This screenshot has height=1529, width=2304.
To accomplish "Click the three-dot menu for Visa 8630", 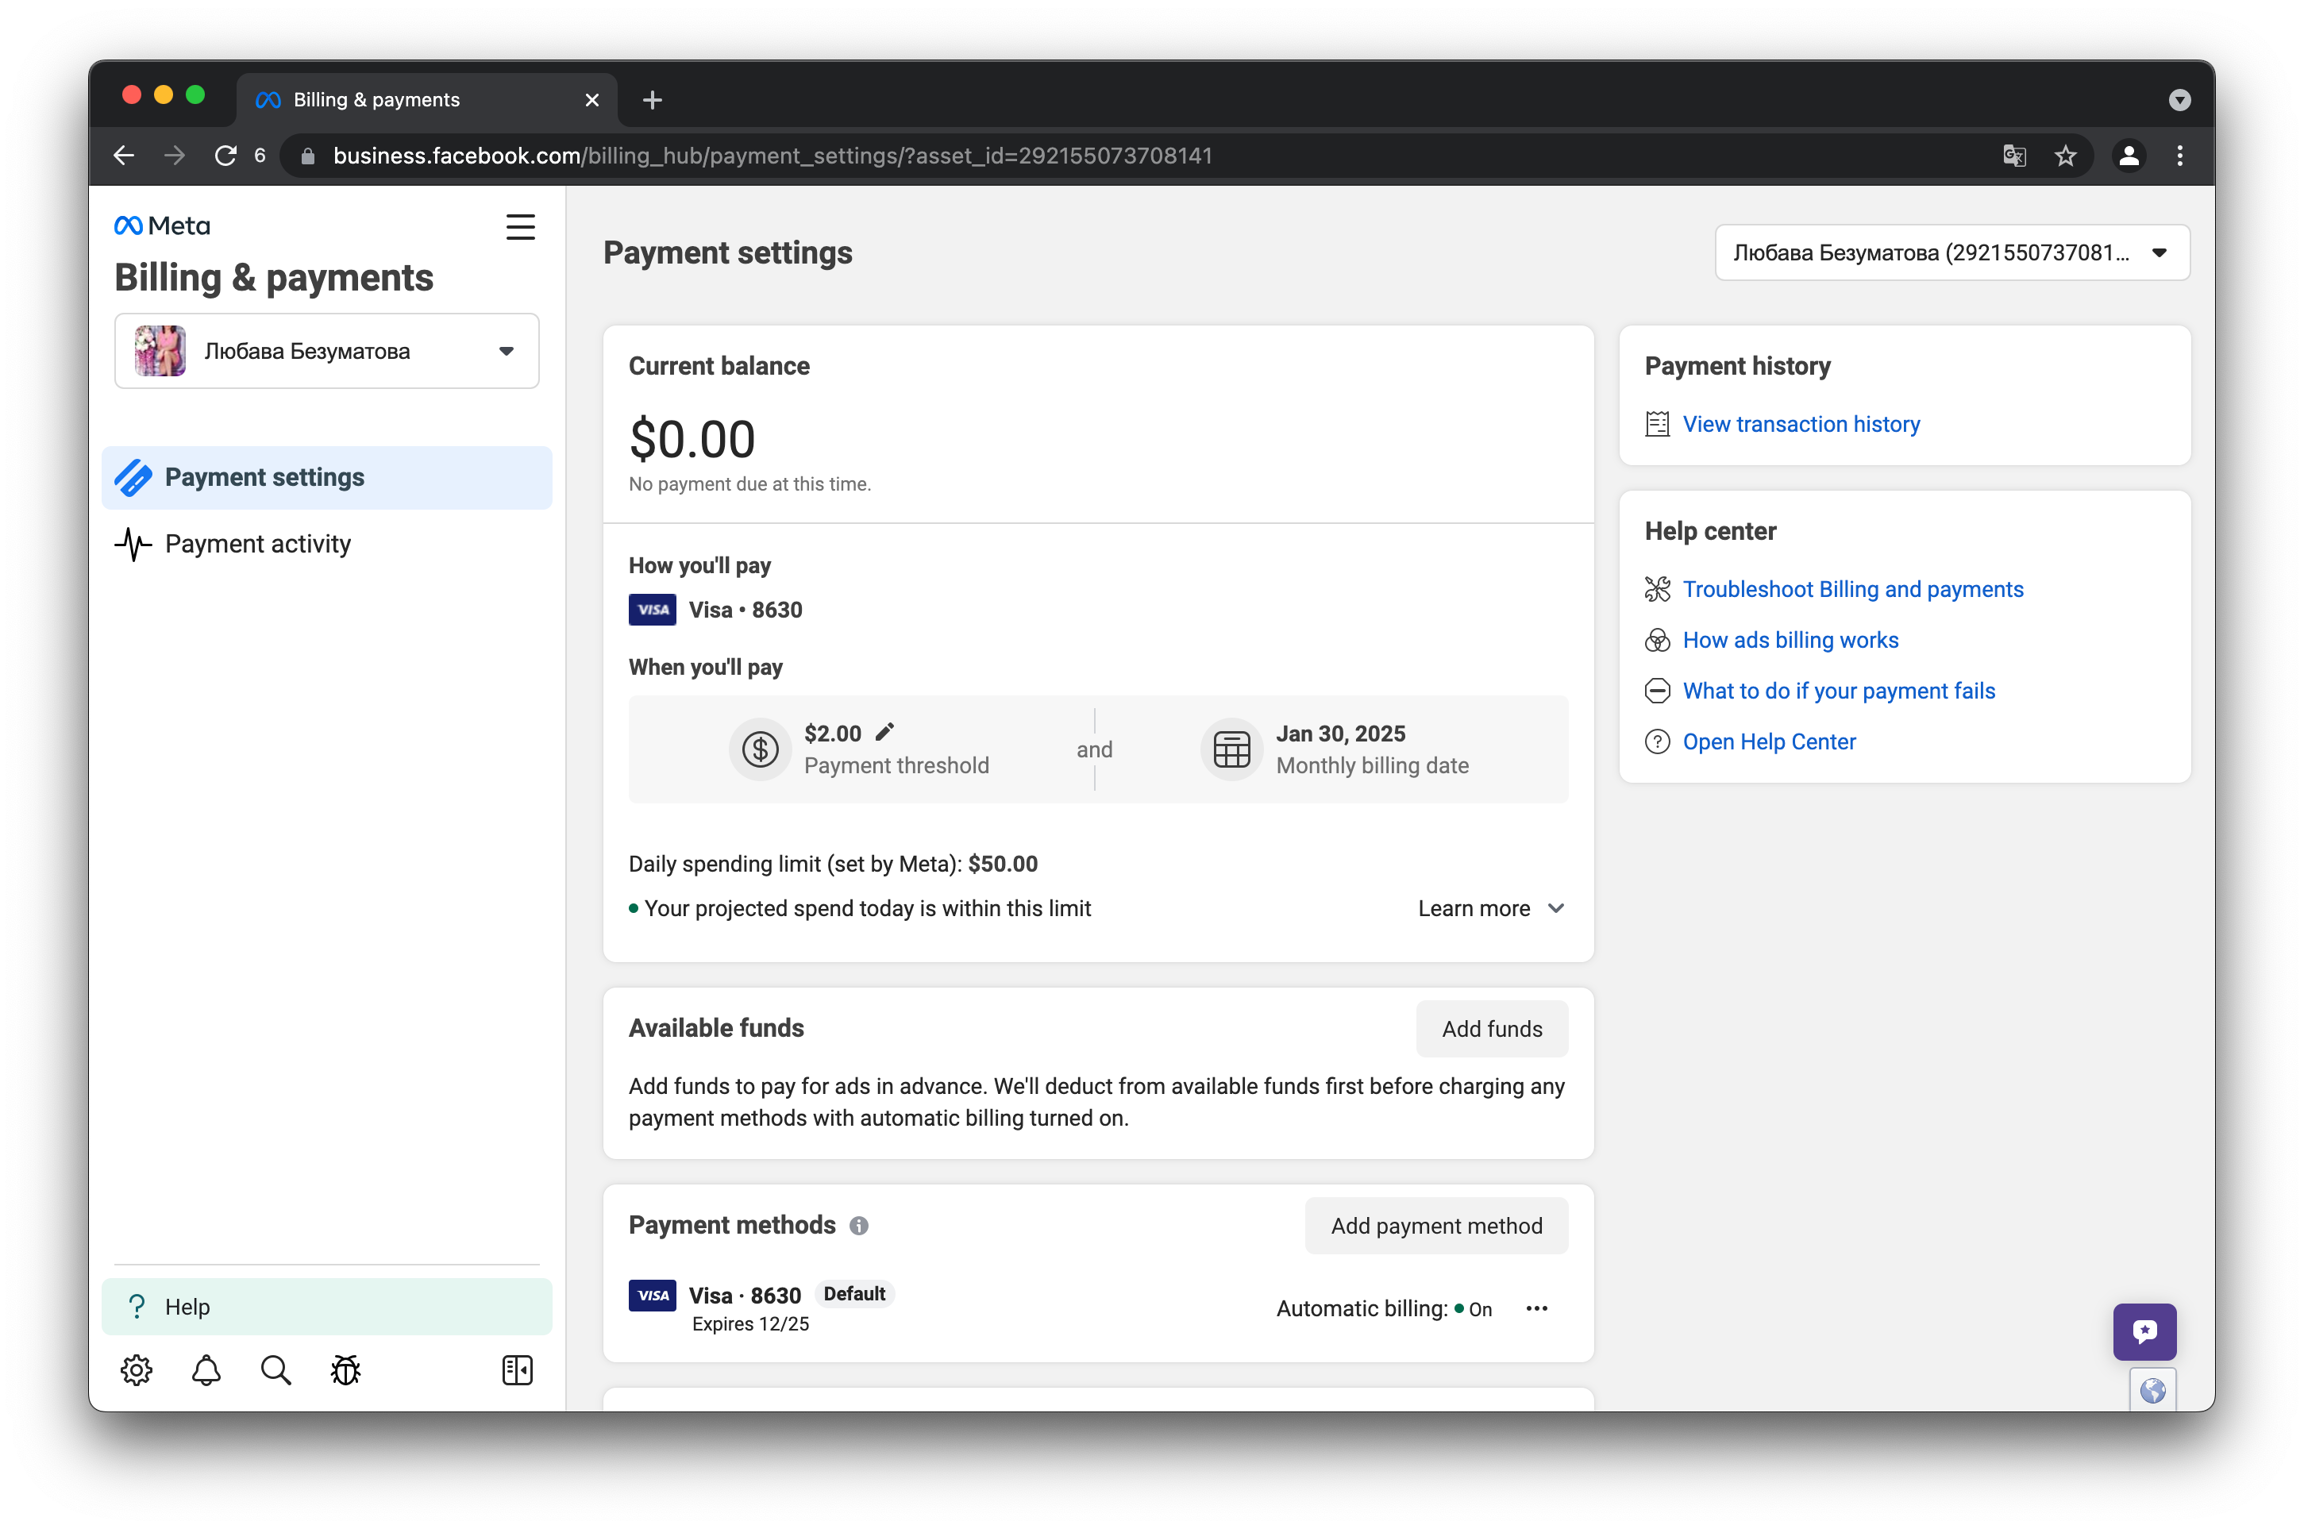I will pos(1537,1308).
